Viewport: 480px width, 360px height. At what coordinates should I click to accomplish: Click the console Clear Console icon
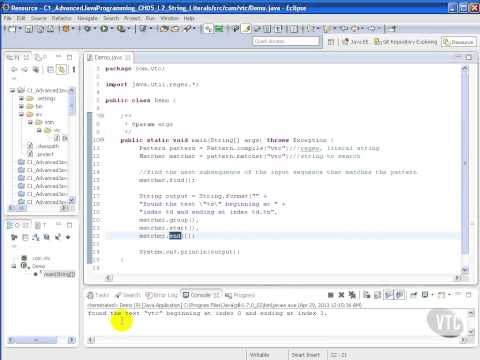click(x=367, y=295)
